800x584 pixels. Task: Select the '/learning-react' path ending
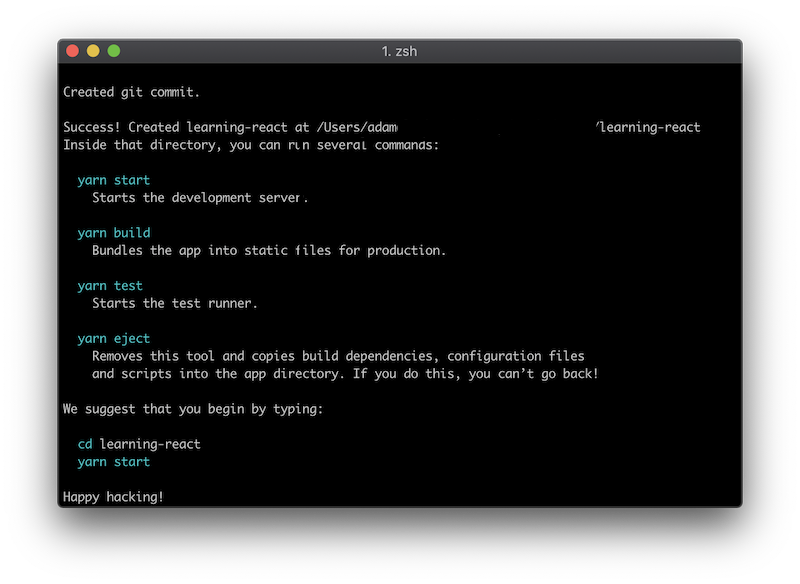[x=647, y=127]
